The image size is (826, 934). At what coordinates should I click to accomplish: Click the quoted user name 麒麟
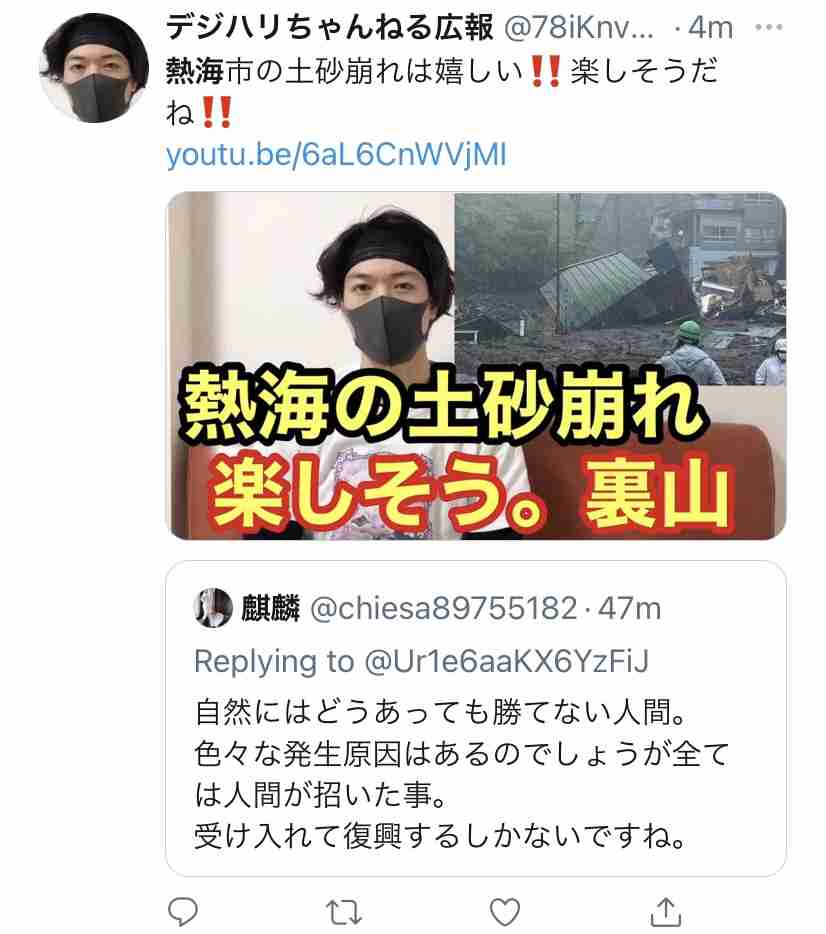(x=270, y=608)
